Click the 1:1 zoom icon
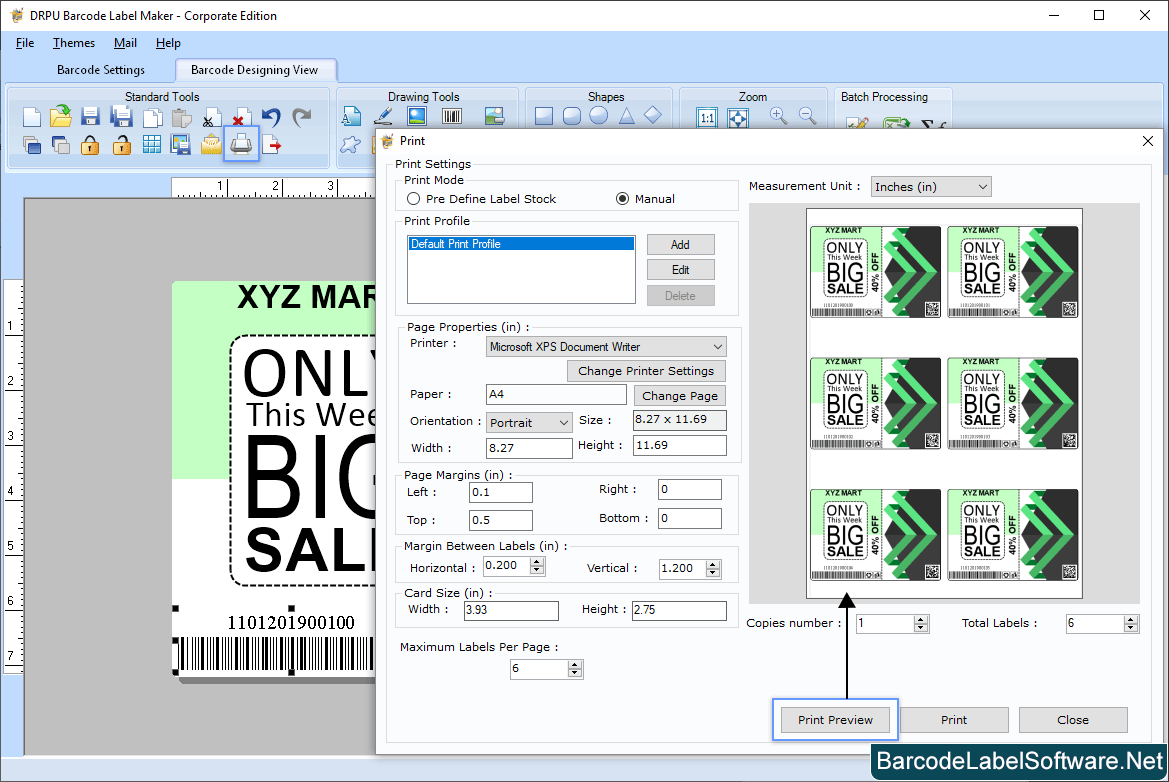The width and height of the screenshot is (1169, 782). (x=706, y=116)
